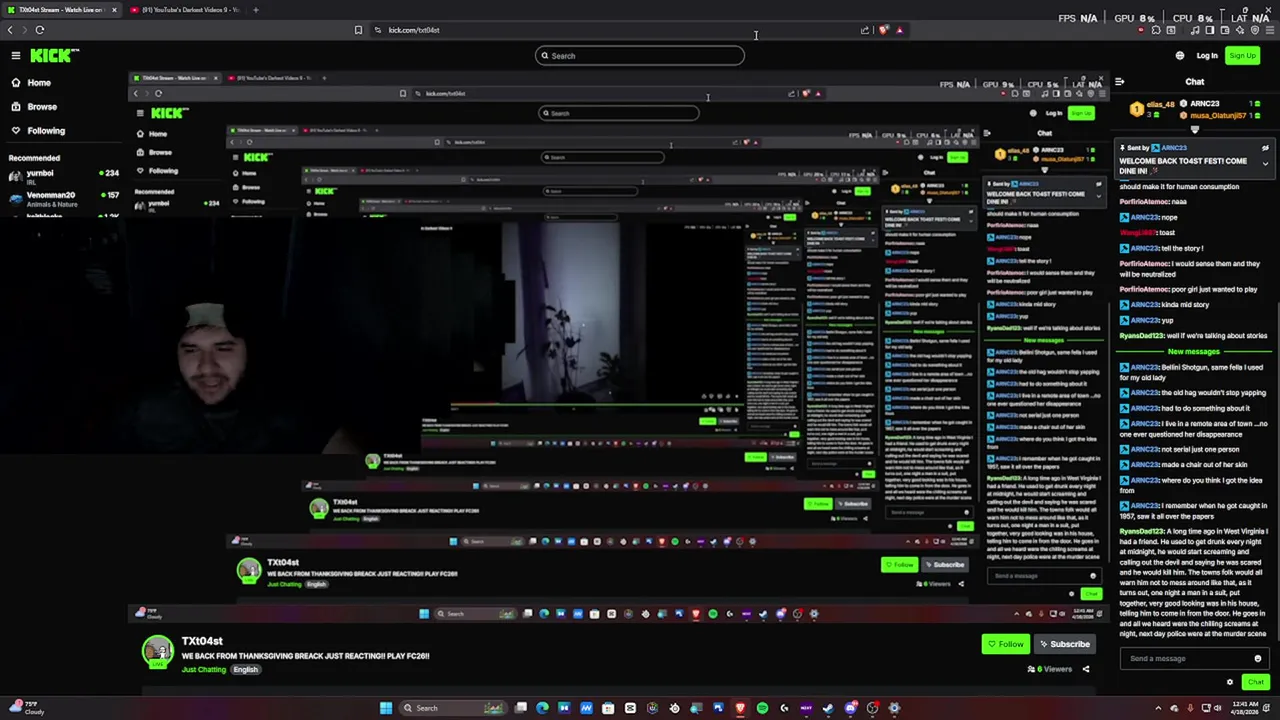This screenshot has height=720, width=1280.
Task: Open Brave browser from taskbar
Action: [x=740, y=709]
